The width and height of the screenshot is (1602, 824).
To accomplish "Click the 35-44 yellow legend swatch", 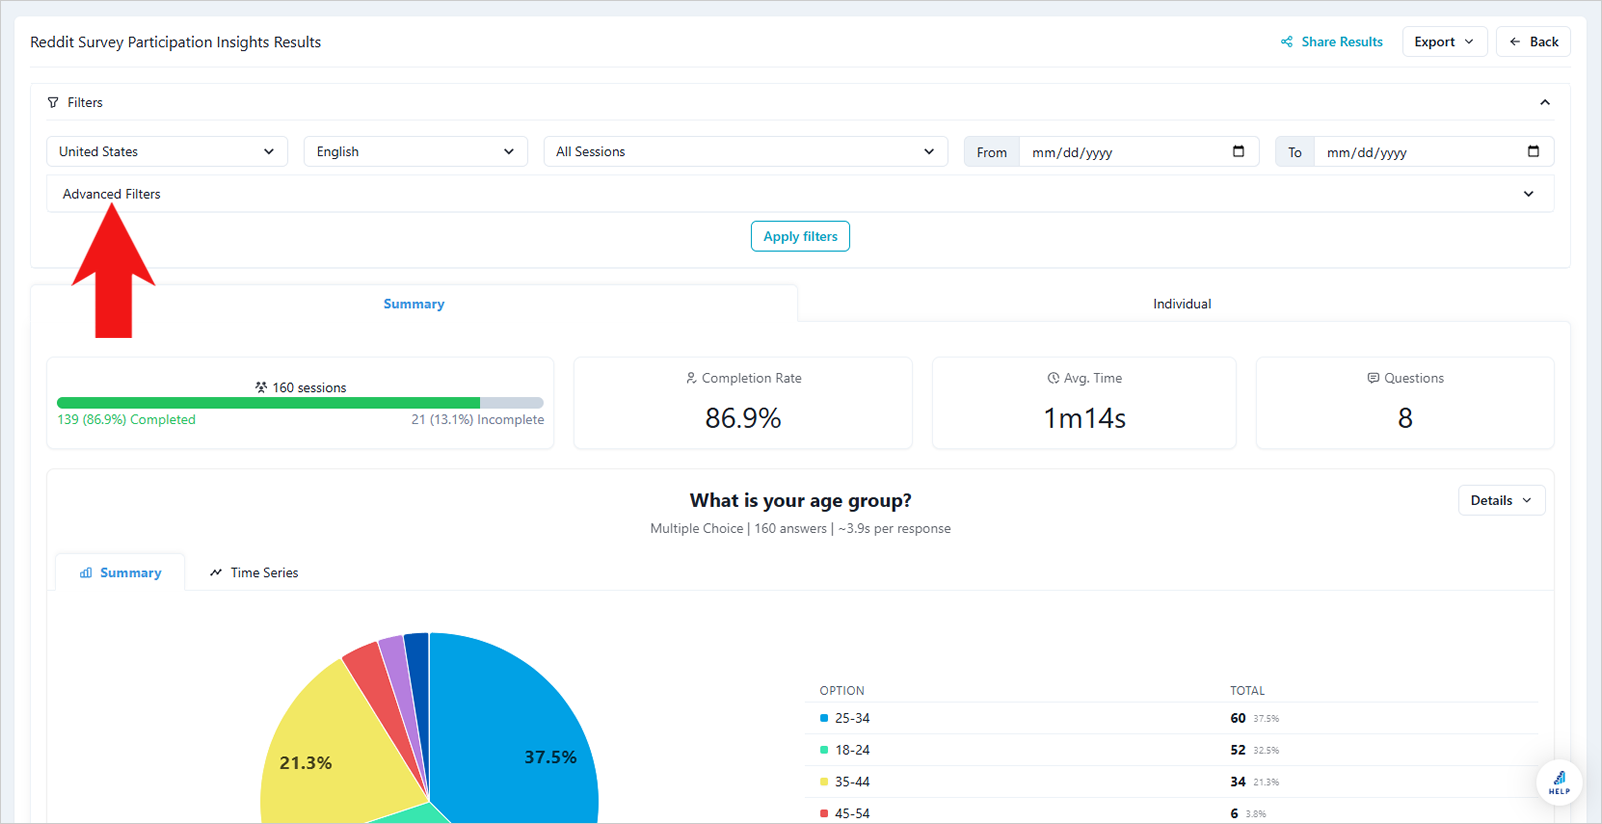I will (824, 782).
